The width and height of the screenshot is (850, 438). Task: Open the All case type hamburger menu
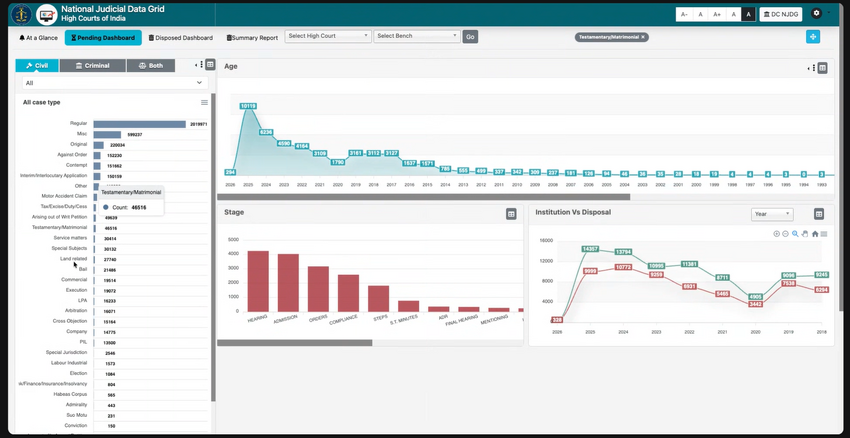pyautogui.click(x=204, y=102)
